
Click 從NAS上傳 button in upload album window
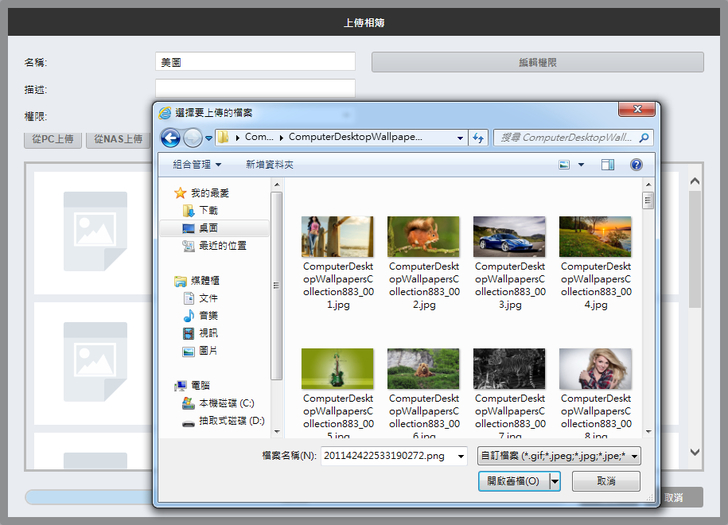point(118,139)
